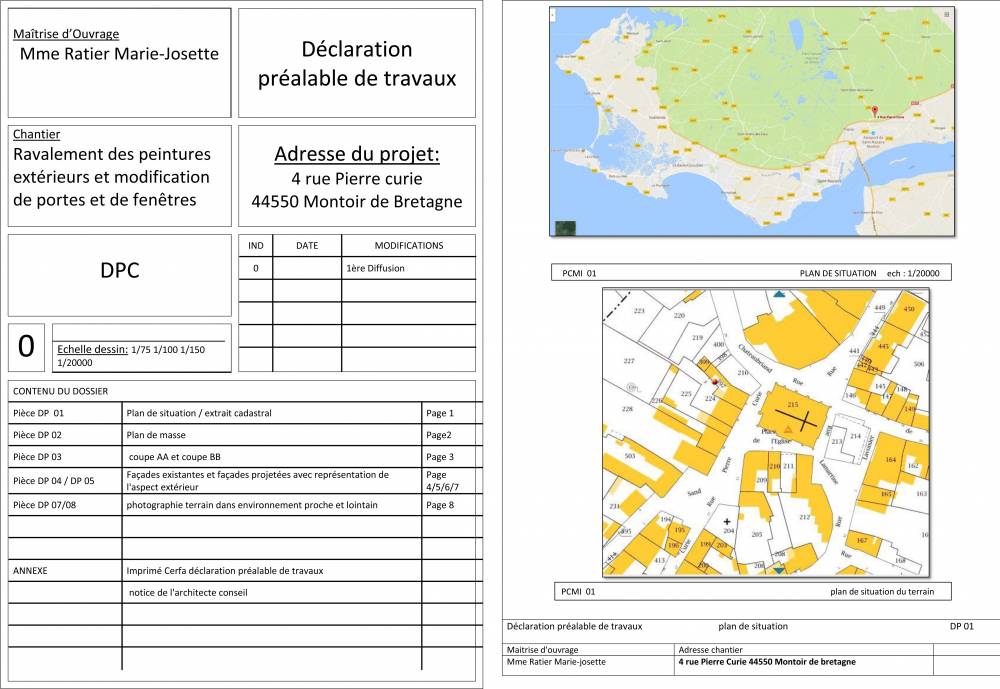Click parcel number 212 on the cadastral map

(x=804, y=517)
